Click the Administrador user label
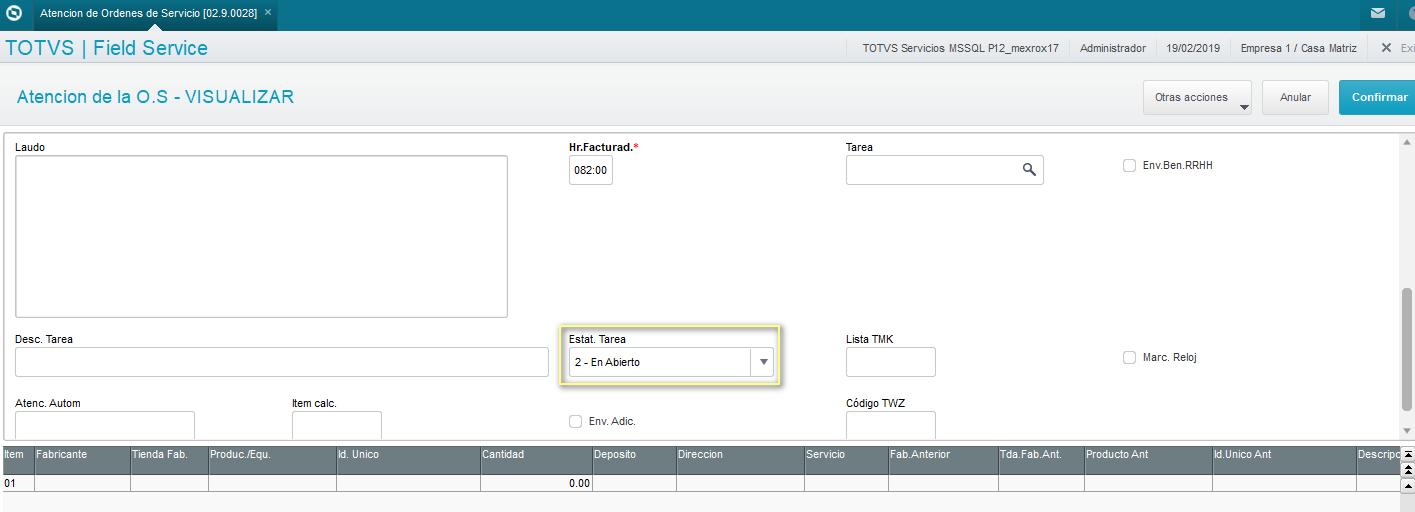This screenshot has width=1415, height=512. [x=1113, y=48]
